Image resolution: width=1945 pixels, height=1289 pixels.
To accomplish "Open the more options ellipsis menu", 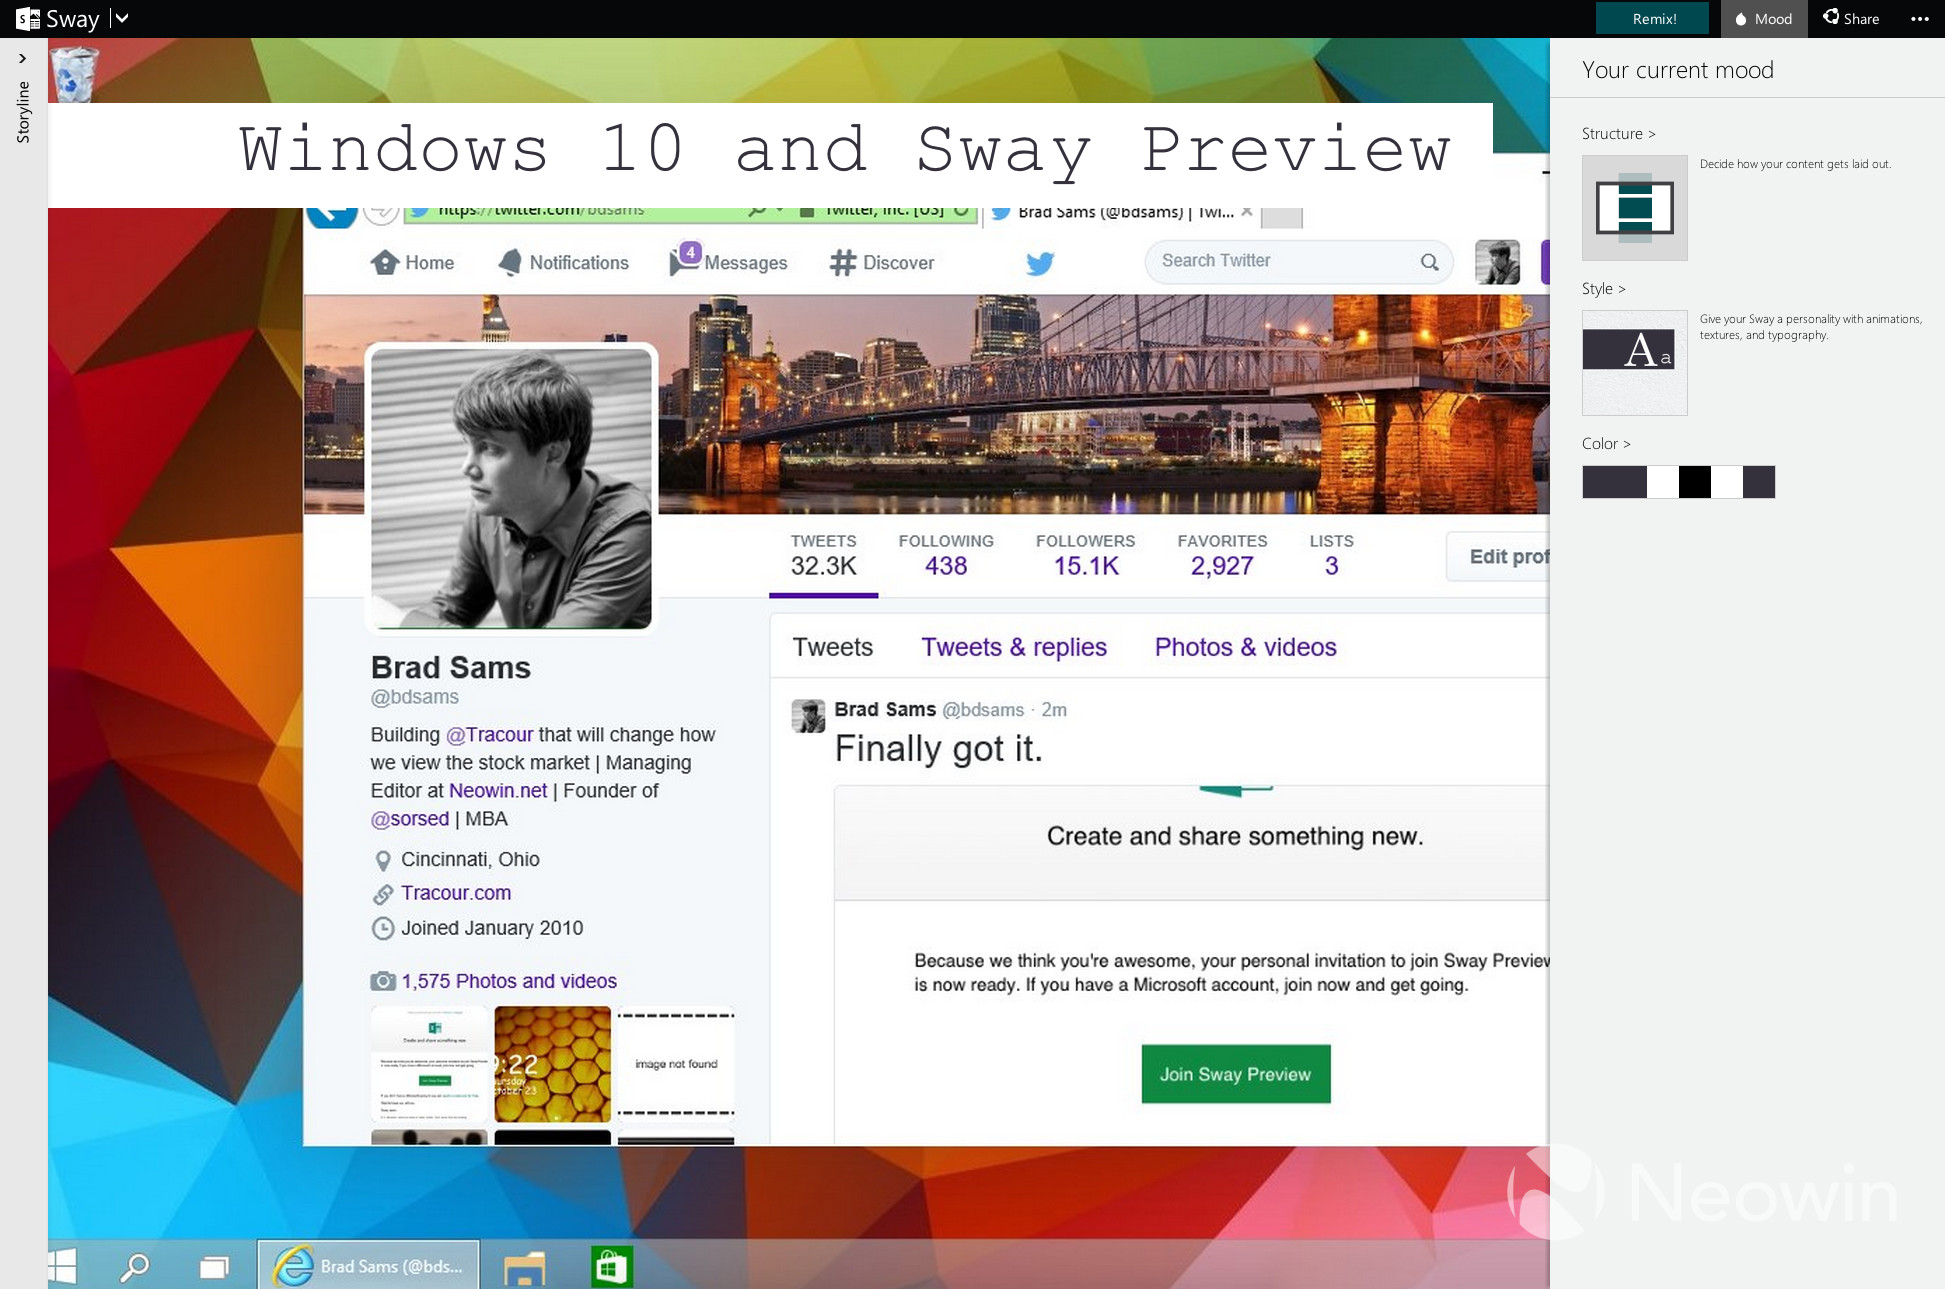I will (1919, 19).
